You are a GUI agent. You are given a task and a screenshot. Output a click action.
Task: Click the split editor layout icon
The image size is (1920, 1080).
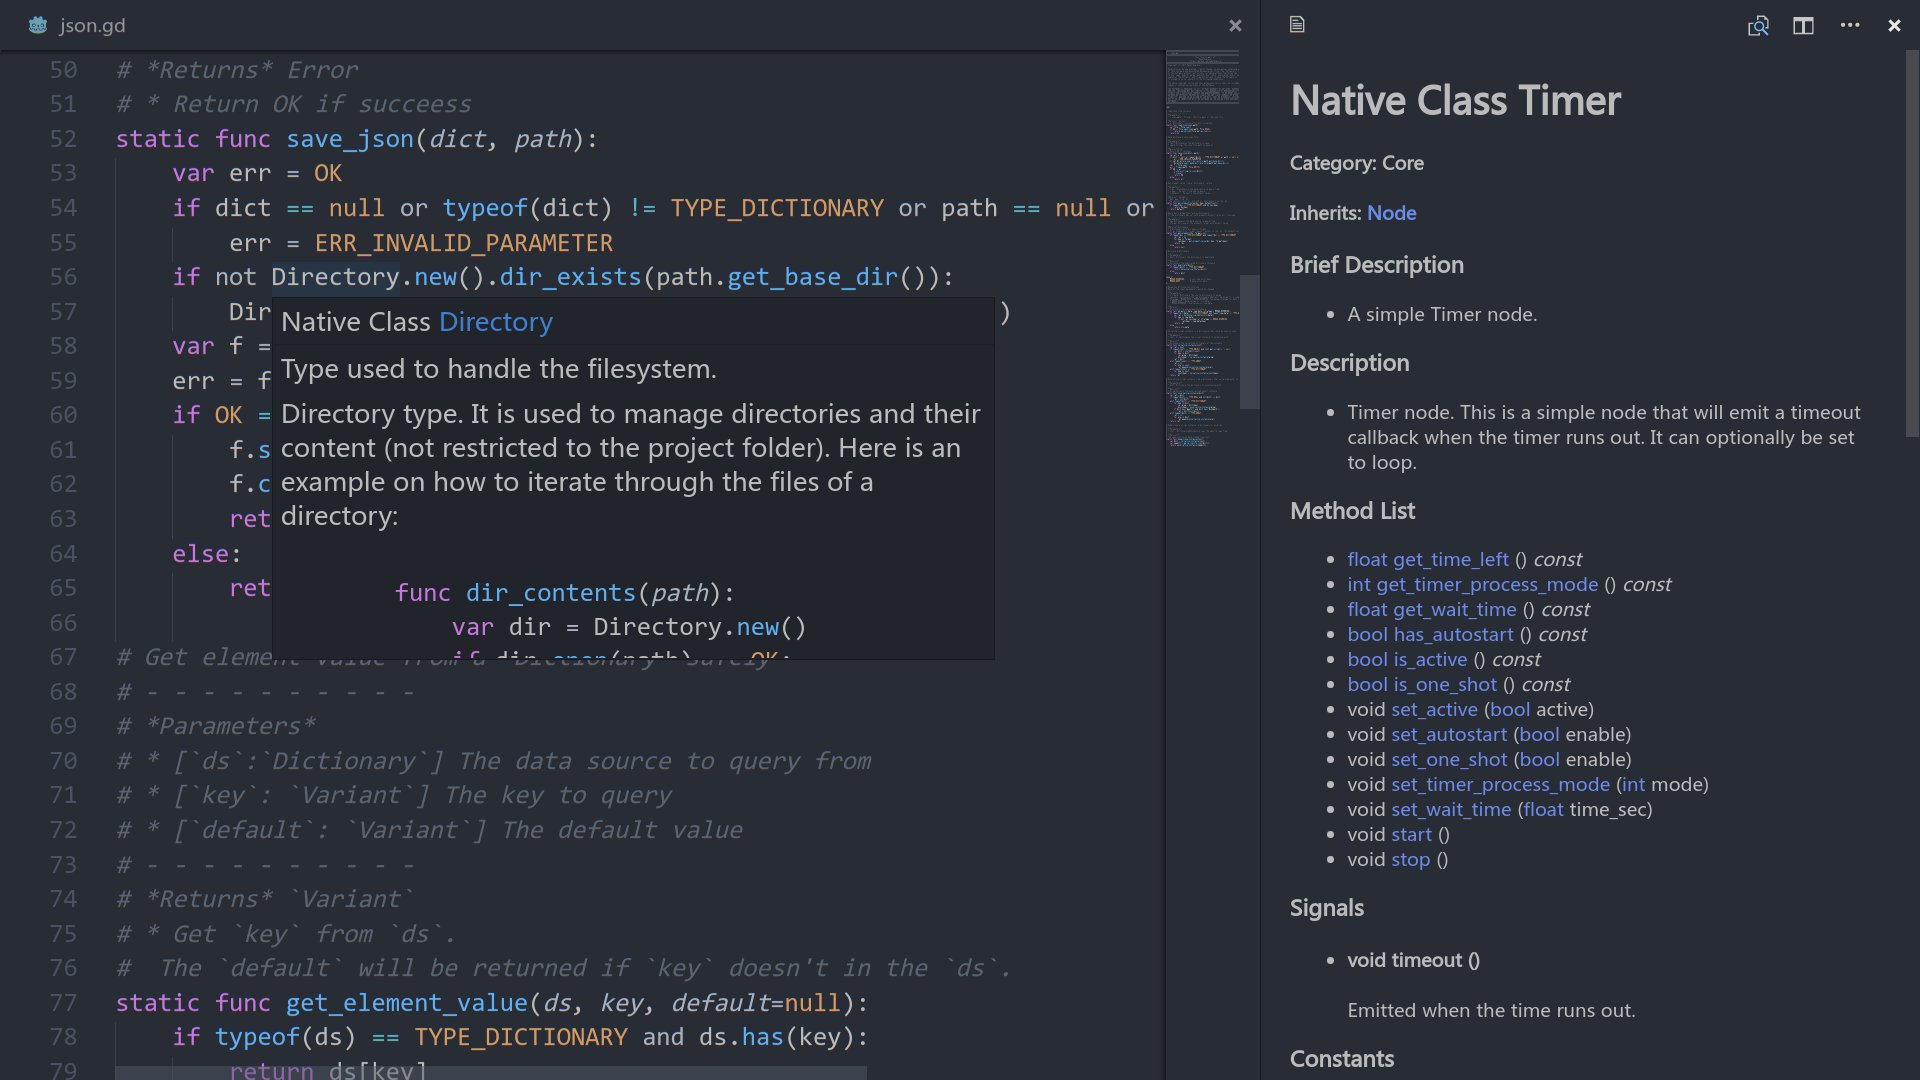(x=1803, y=26)
